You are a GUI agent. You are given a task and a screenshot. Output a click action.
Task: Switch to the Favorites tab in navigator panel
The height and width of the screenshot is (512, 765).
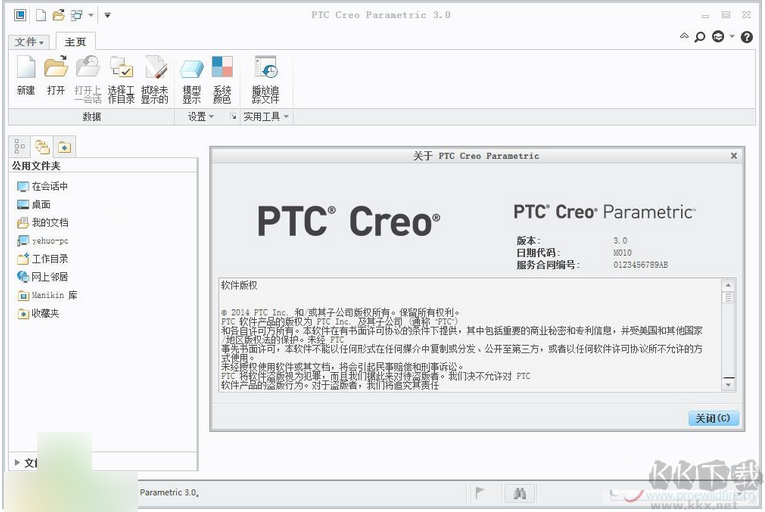[x=64, y=146]
